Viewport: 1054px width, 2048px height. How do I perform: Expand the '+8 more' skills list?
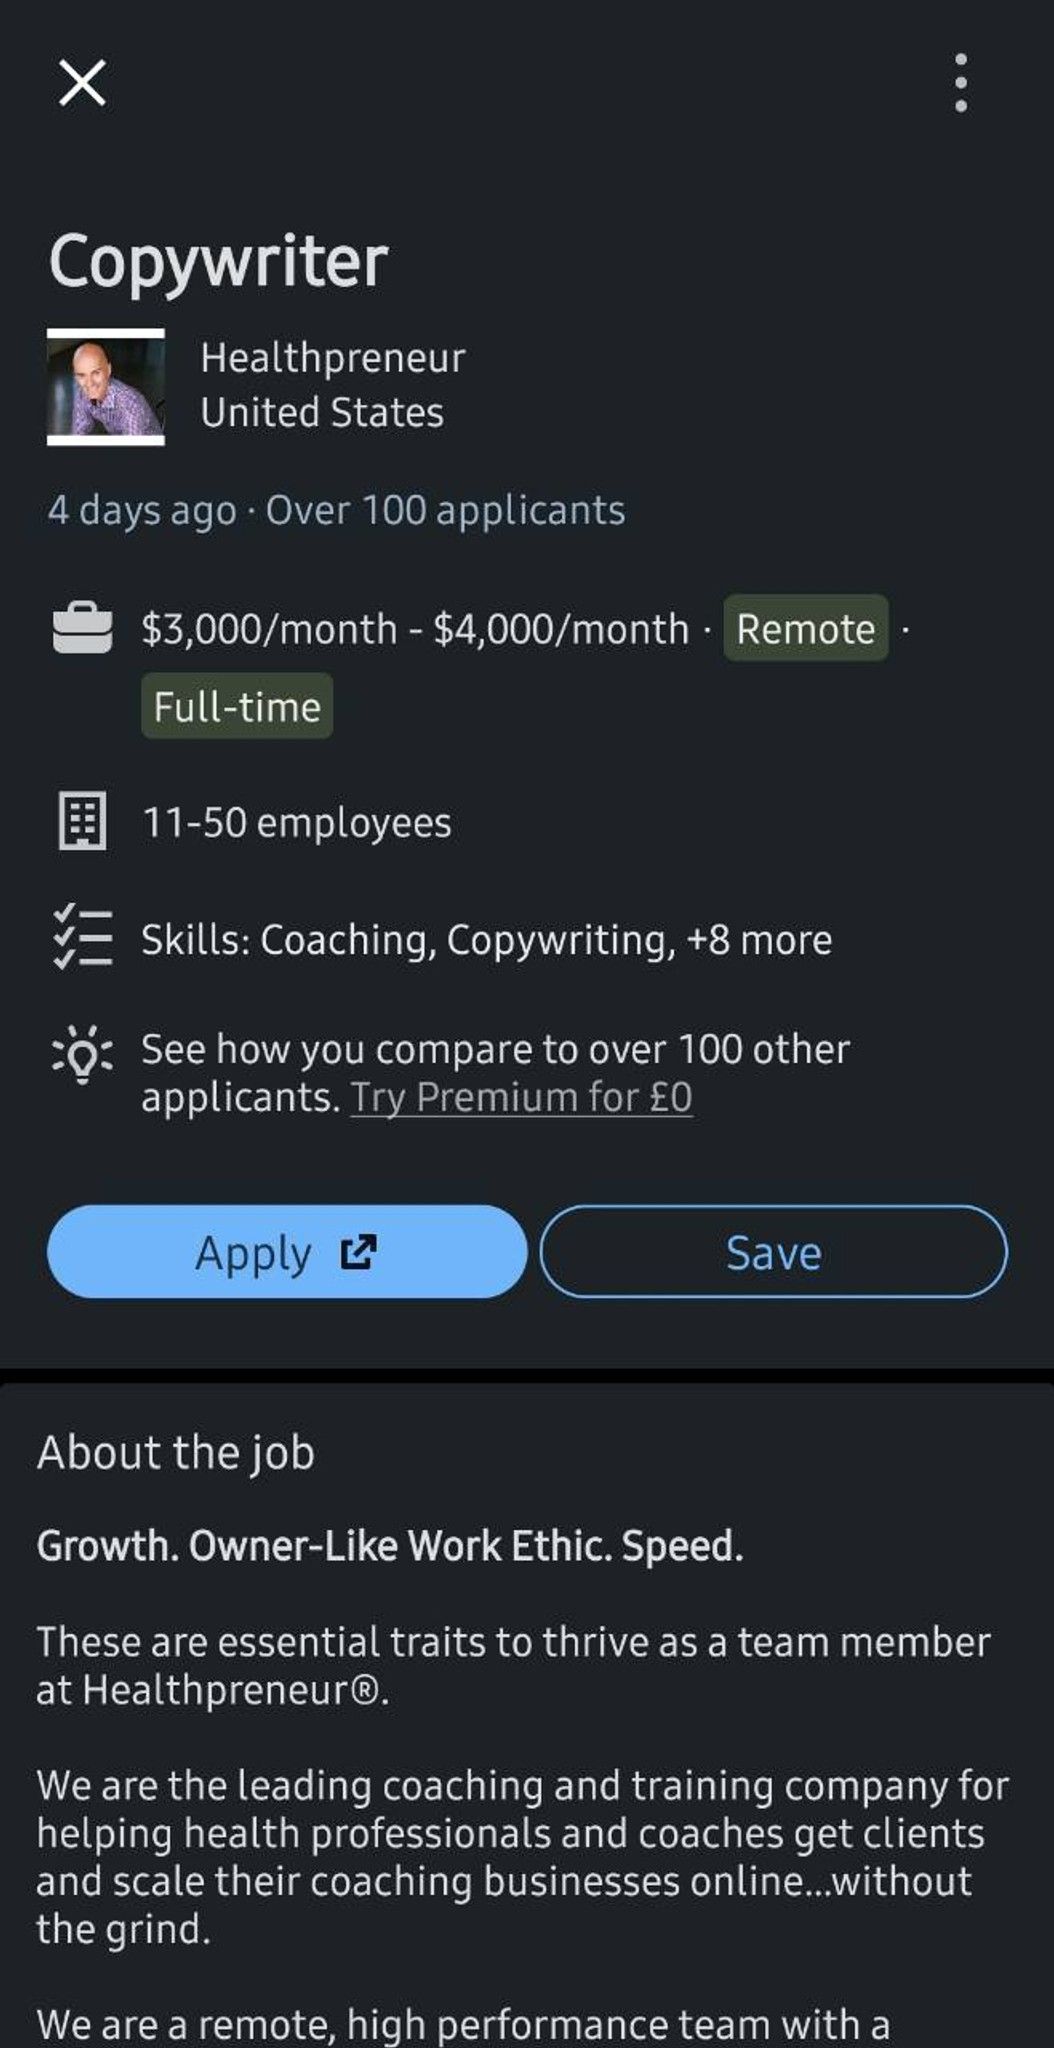coord(759,940)
